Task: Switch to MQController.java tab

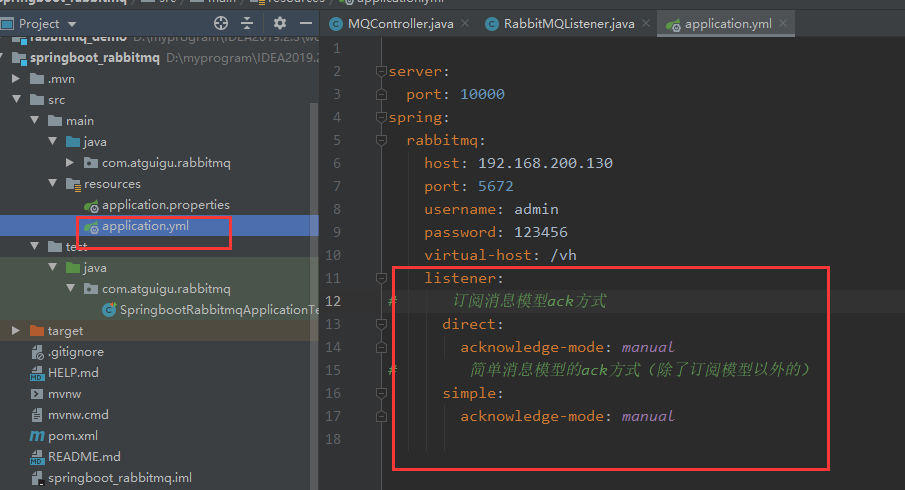Action: [399, 24]
